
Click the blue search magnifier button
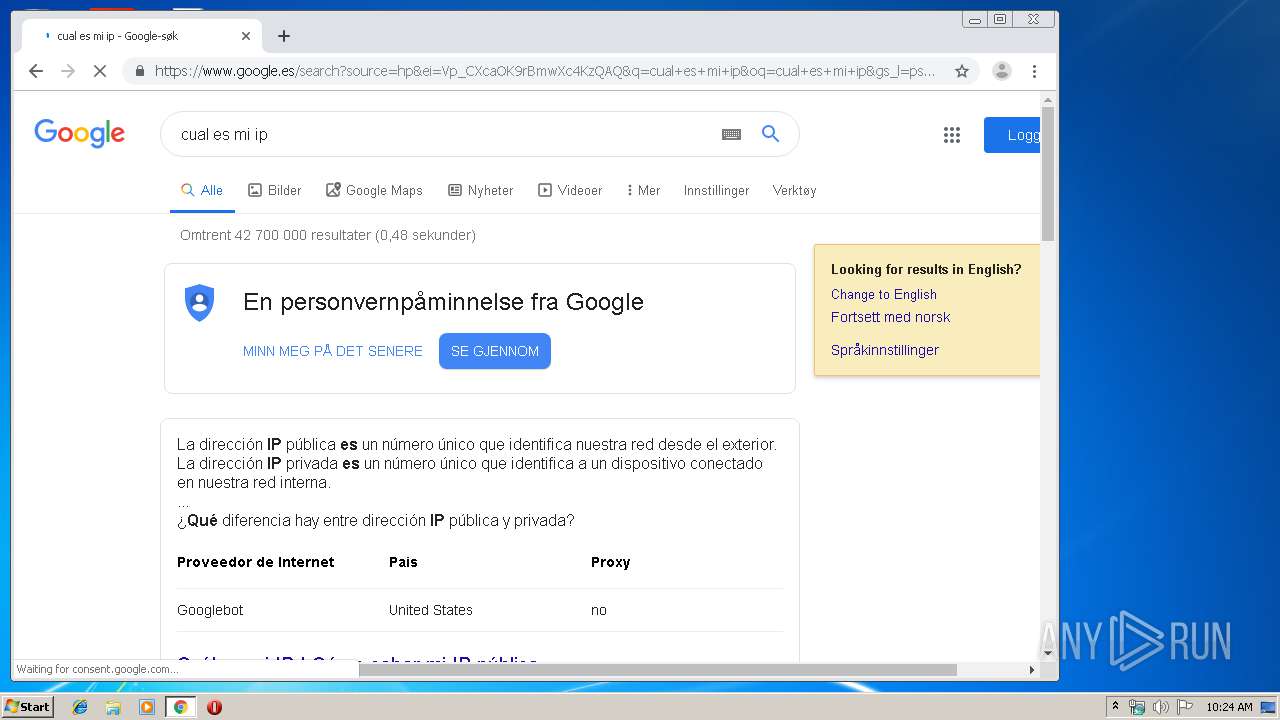point(770,134)
